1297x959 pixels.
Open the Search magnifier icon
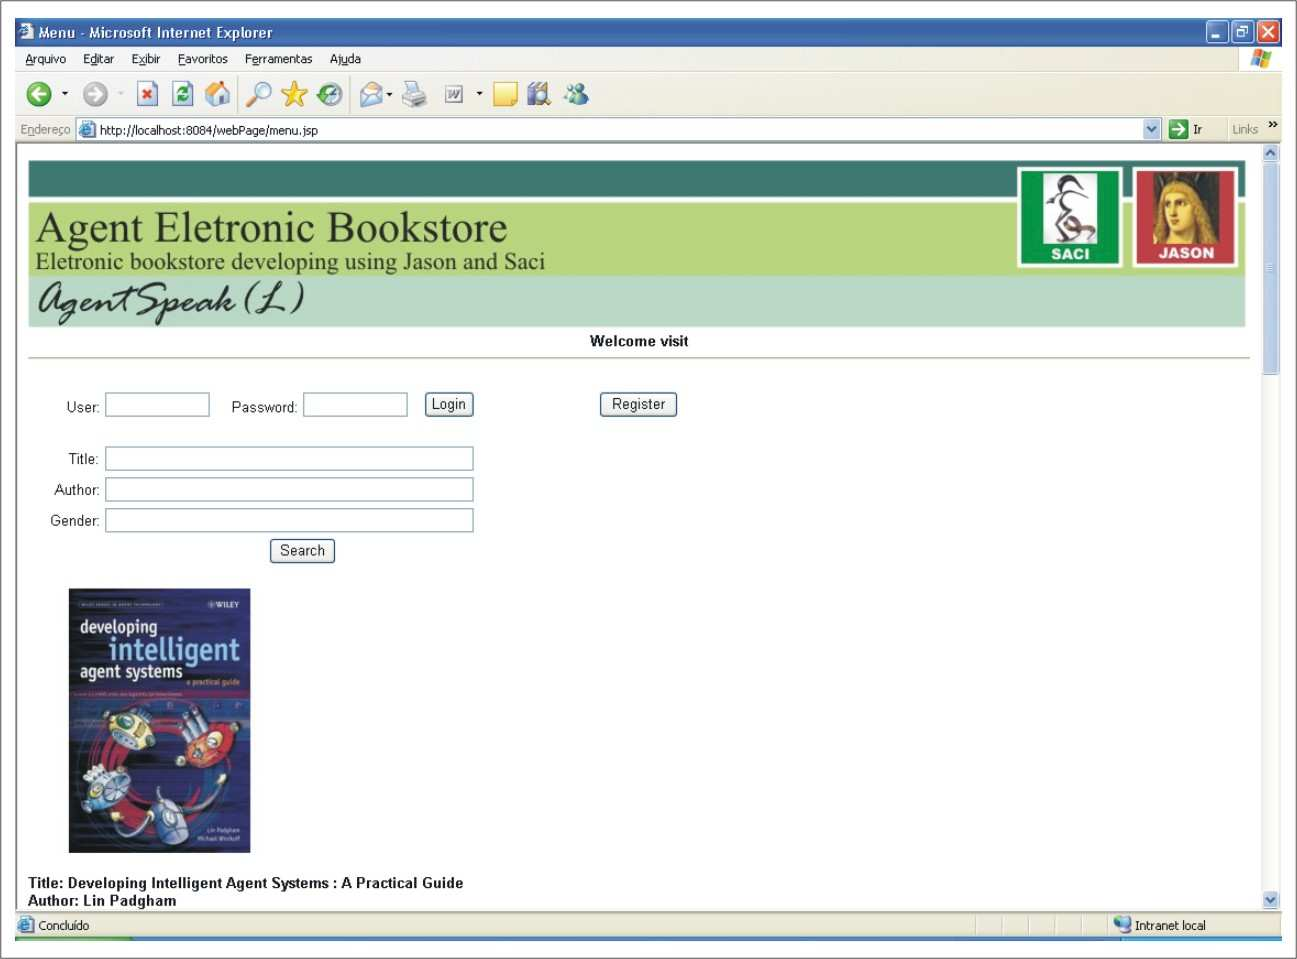click(x=258, y=94)
